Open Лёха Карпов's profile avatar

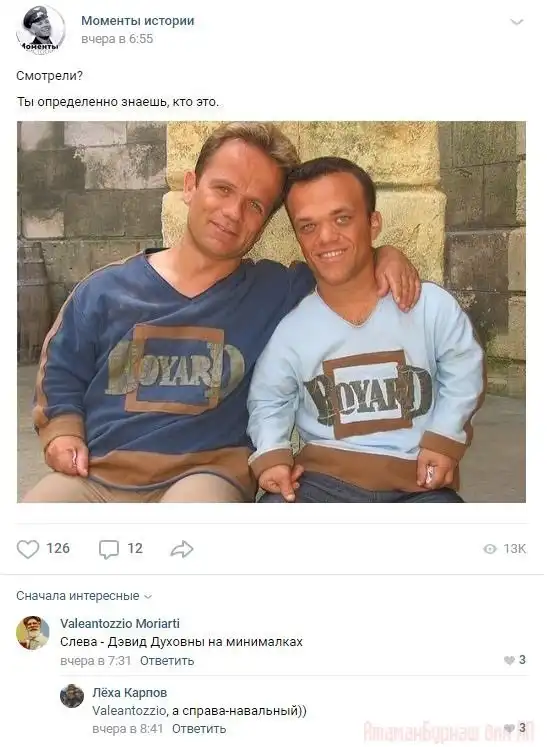72,696
